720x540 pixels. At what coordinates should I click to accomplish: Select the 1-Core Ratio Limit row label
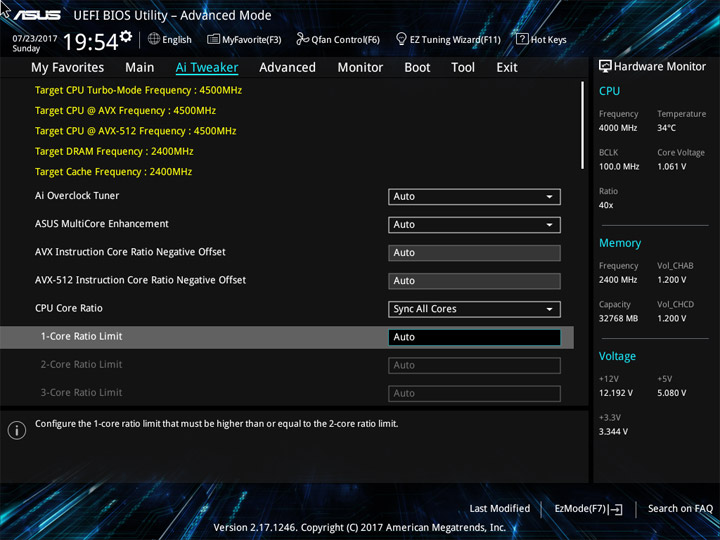81,336
